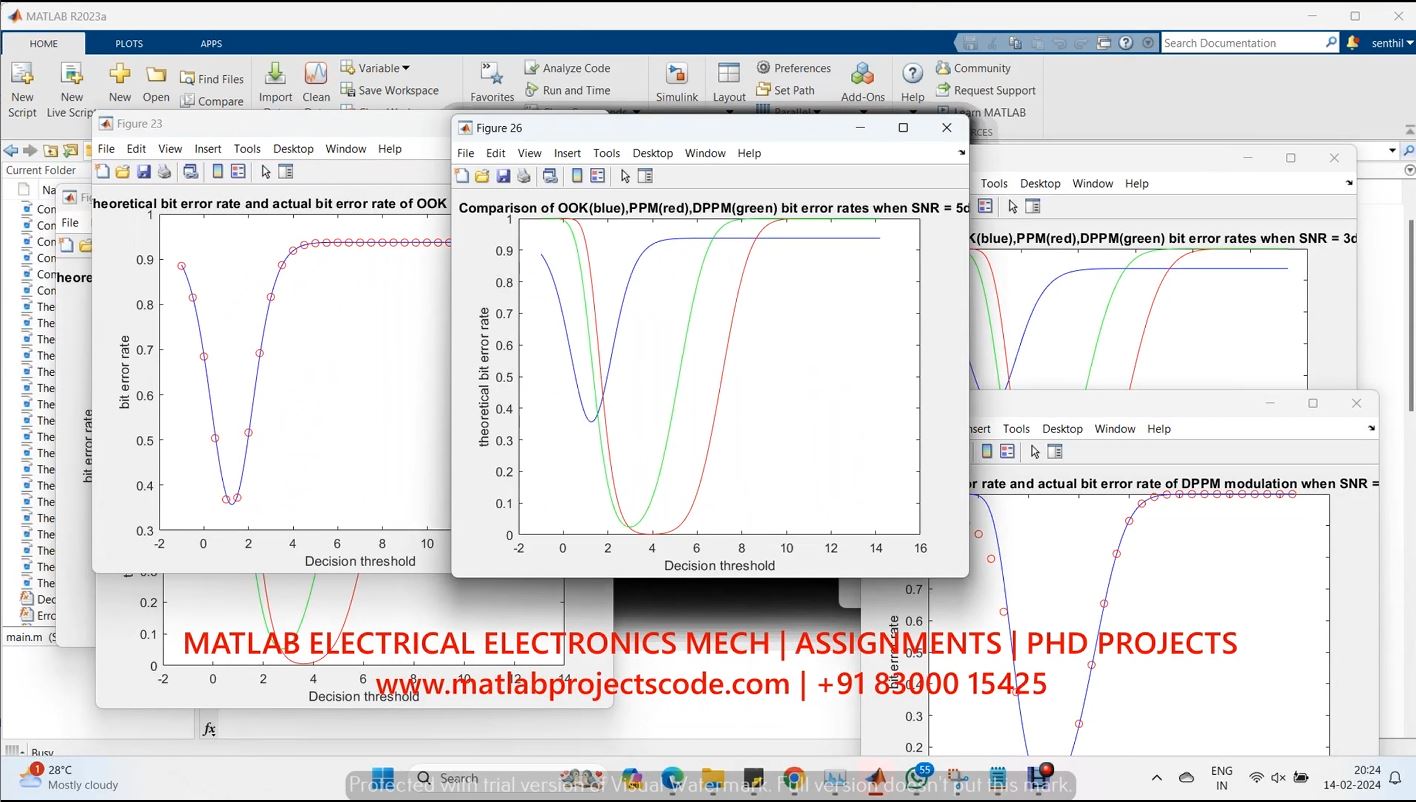Open the Insert menu in Figure 26

click(567, 153)
